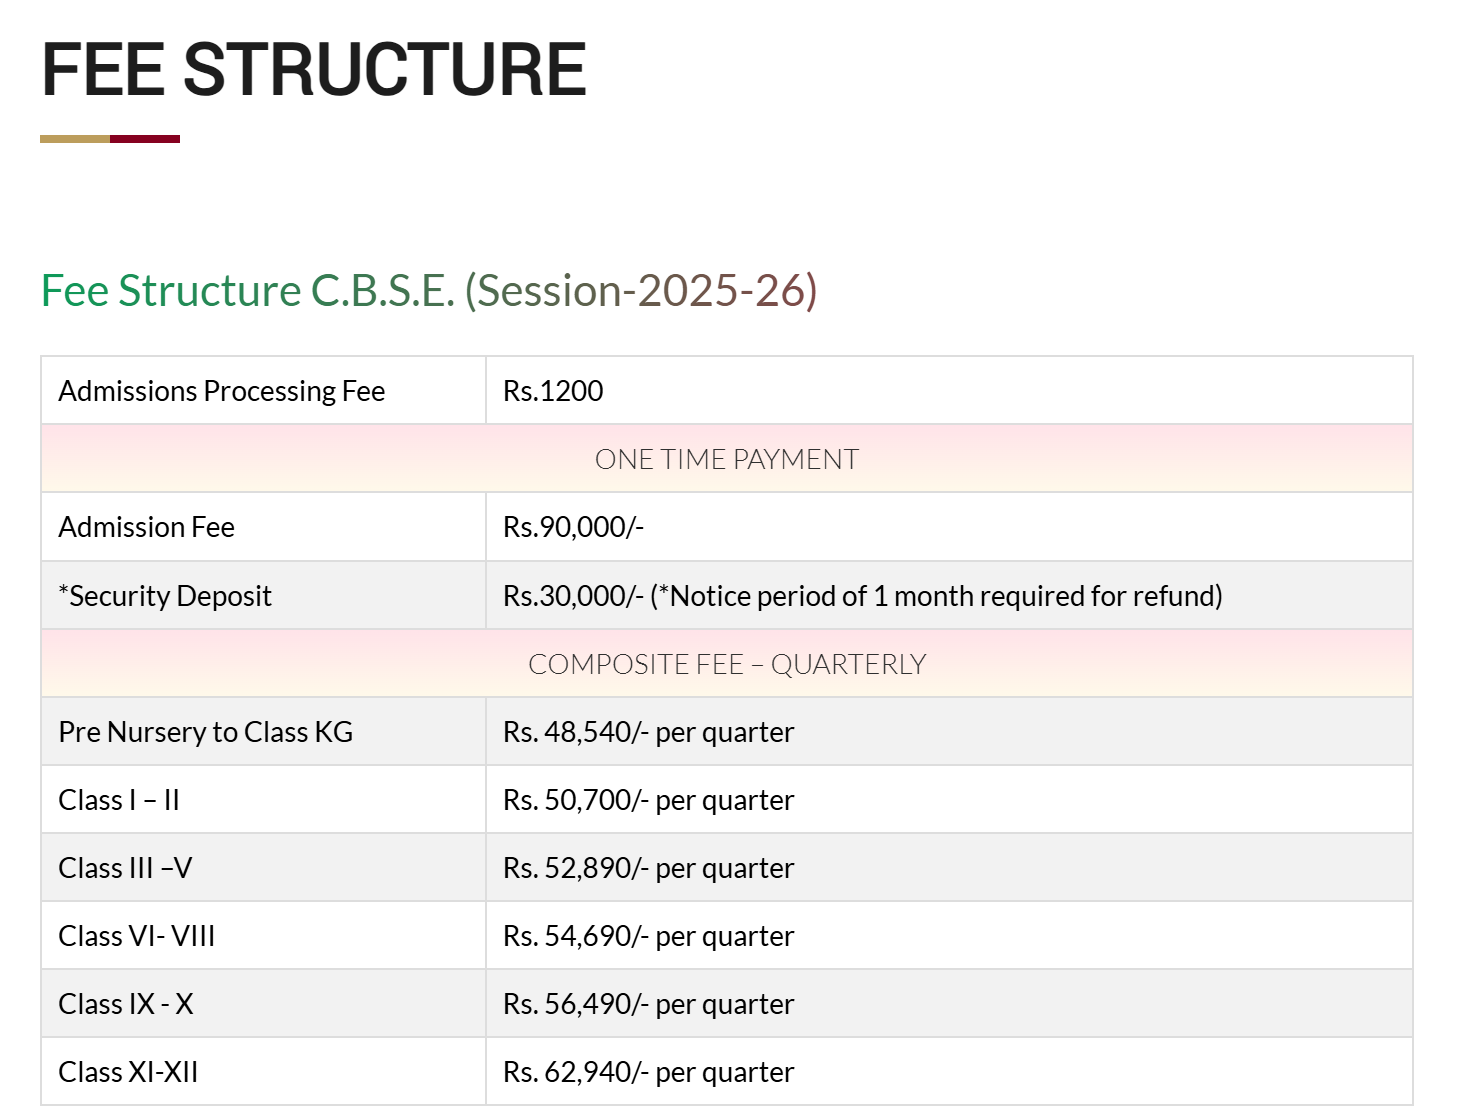Select the Admission Fee label cell
This screenshot has height=1114, width=1458.
[x=146, y=527]
